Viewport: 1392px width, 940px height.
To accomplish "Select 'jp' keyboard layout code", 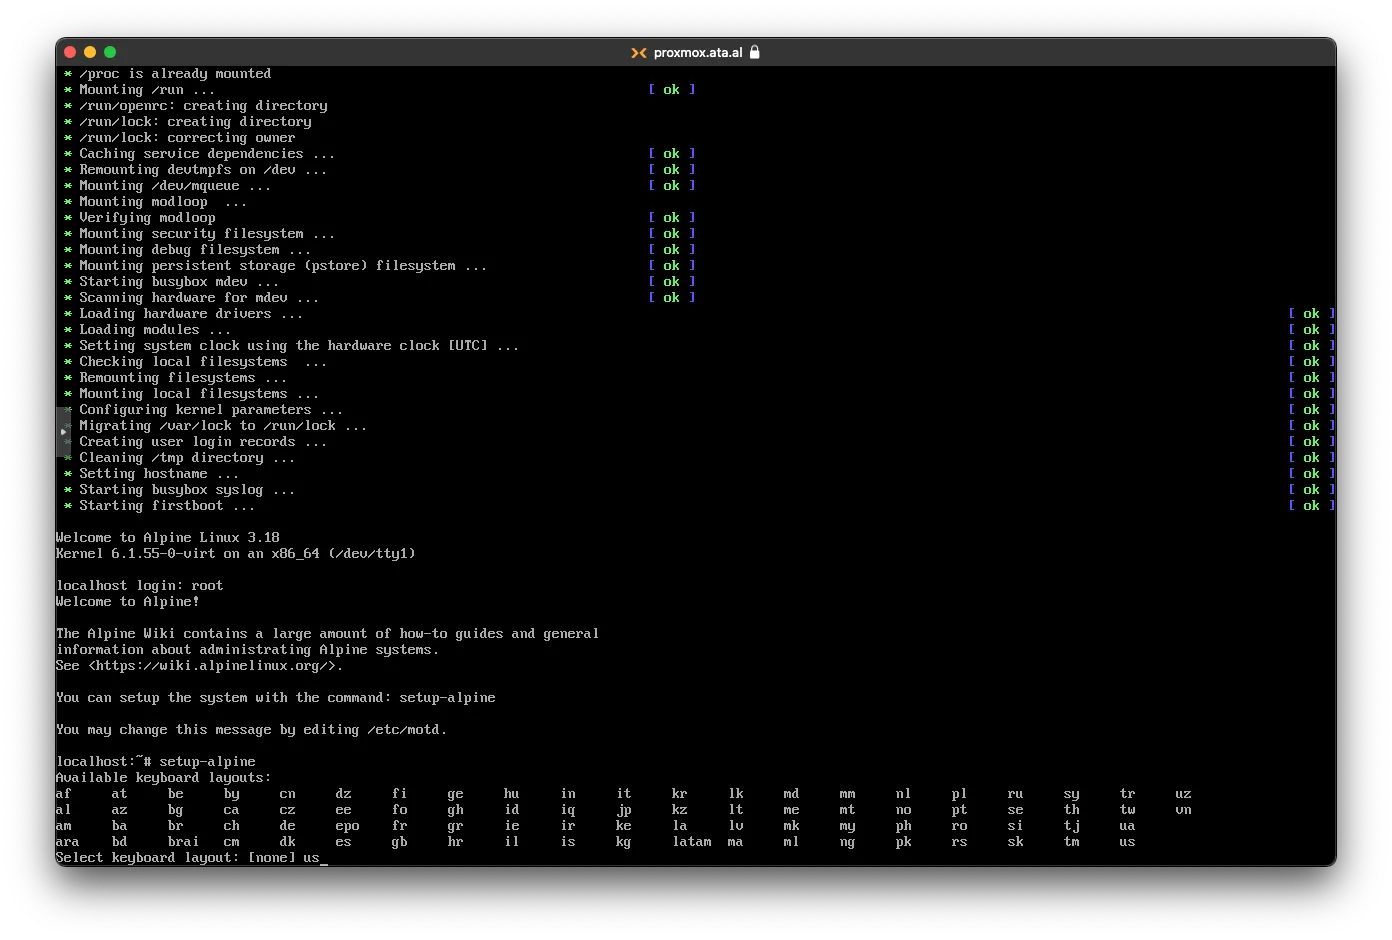I will 624,810.
